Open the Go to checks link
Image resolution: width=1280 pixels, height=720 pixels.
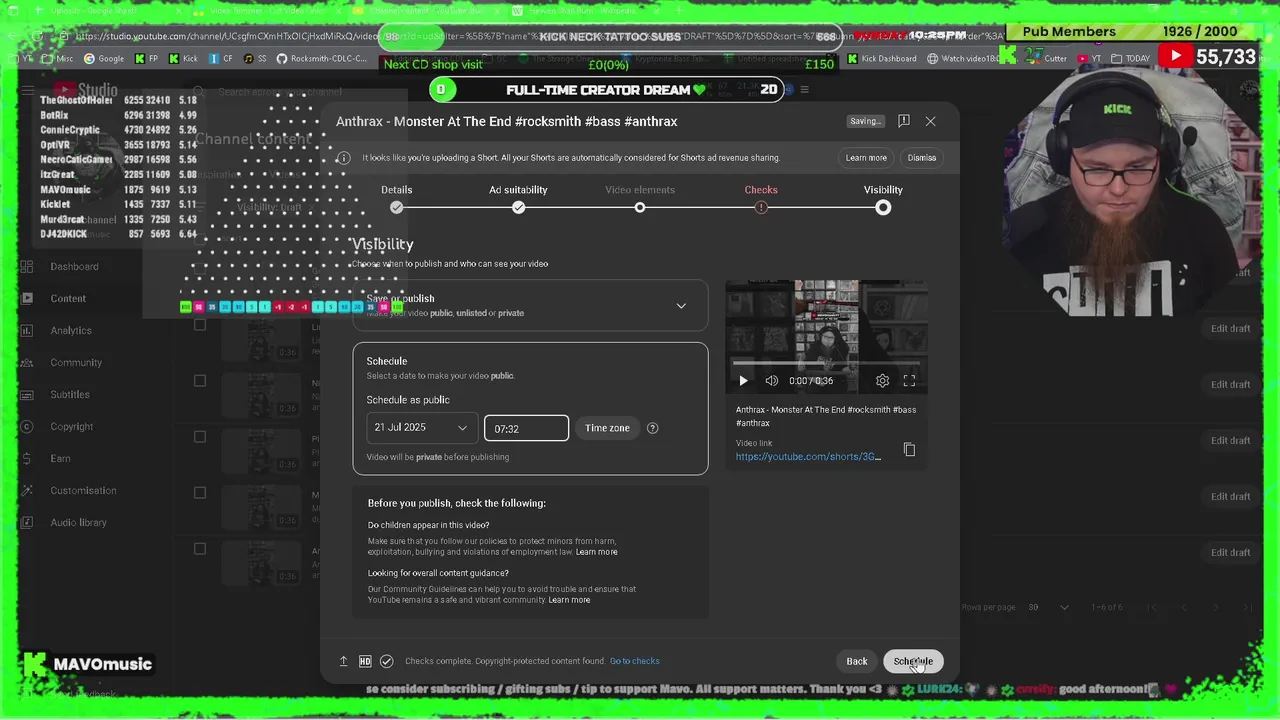pyautogui.click(x=635, y=661)
